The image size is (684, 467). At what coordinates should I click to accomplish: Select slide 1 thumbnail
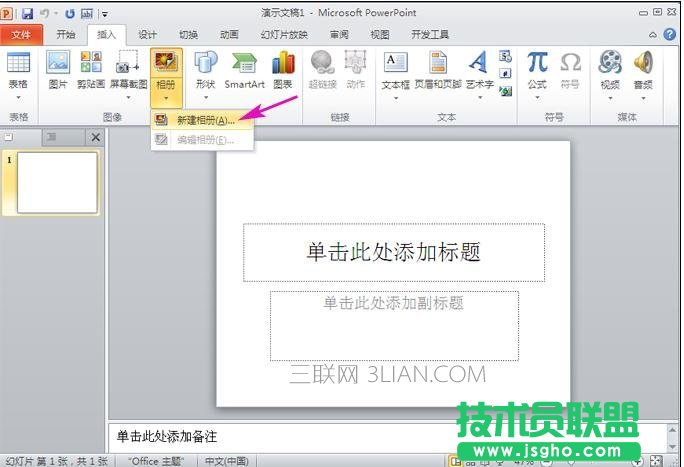[x=57, y=183]
